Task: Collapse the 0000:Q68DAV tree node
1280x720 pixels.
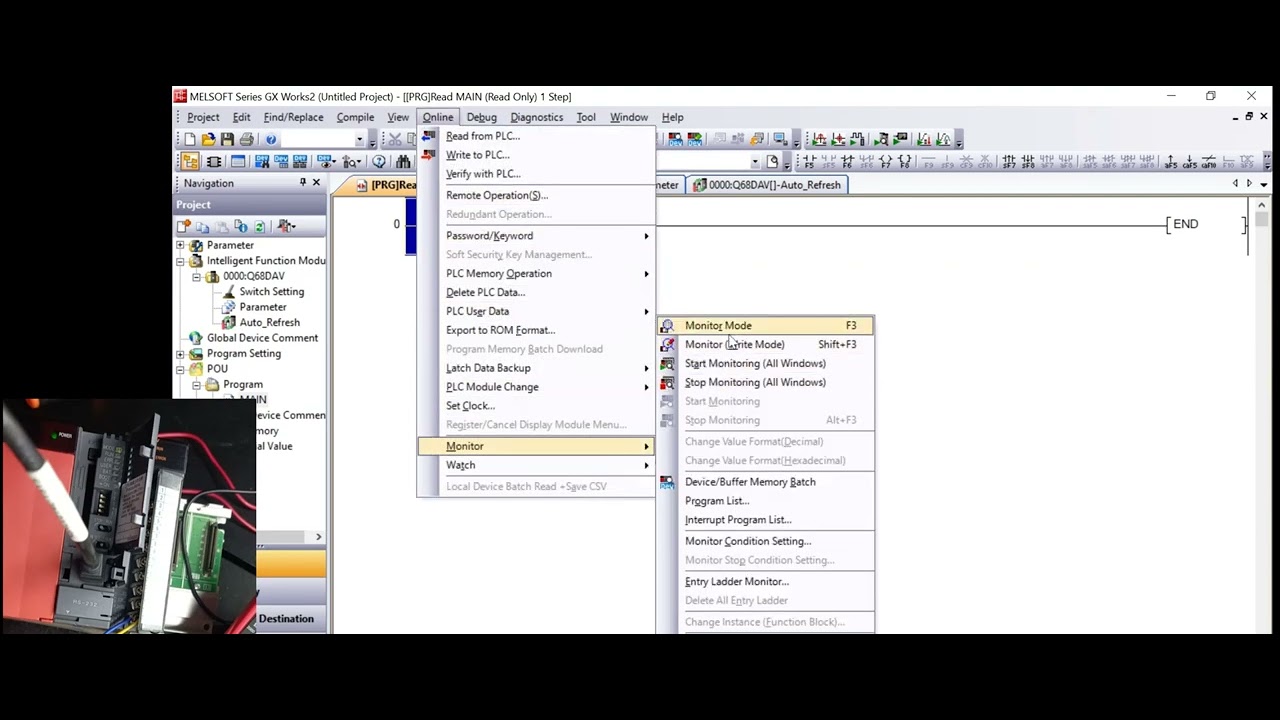Action: [x=196, y=276]
